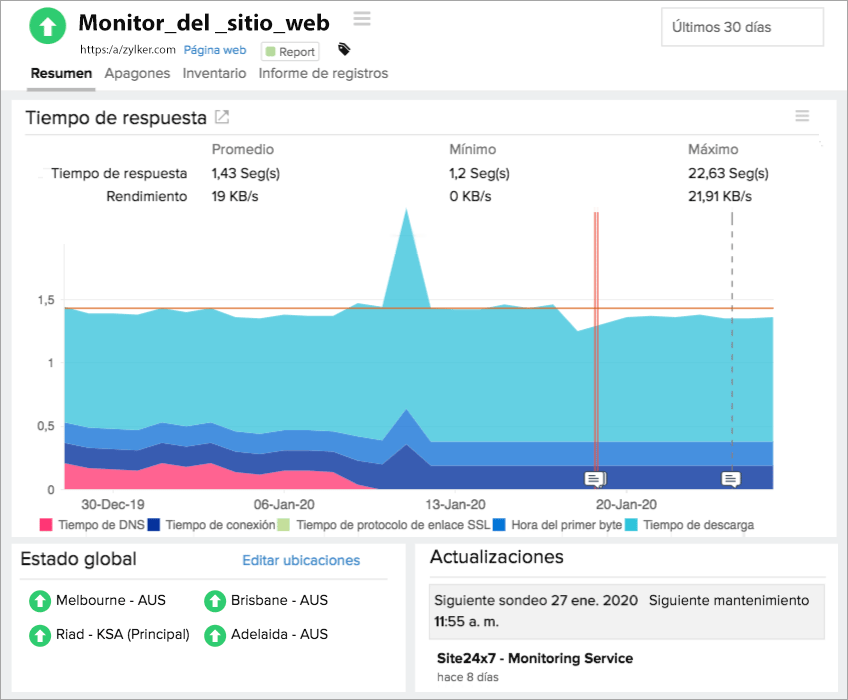This screenshot has height=700, width=848.
Task: Click the Melbourne - AUS location label
Action: [x=111, y=600]
